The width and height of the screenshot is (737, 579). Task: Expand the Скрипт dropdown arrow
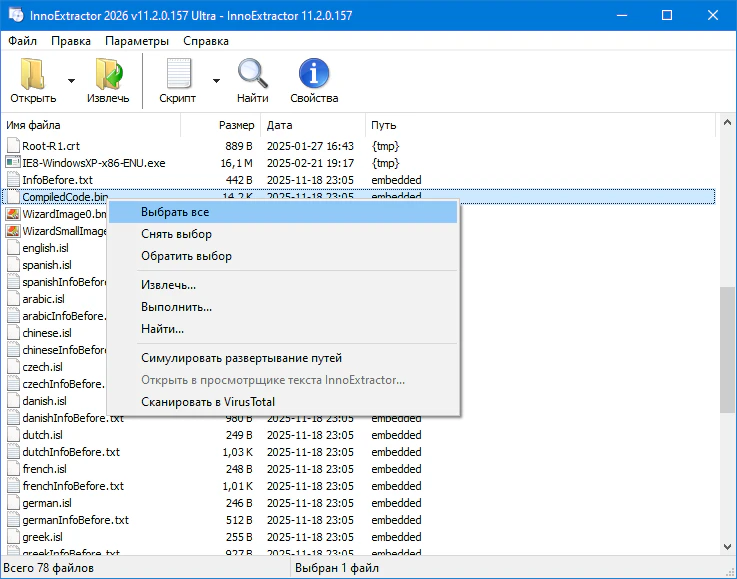(216, 81)
